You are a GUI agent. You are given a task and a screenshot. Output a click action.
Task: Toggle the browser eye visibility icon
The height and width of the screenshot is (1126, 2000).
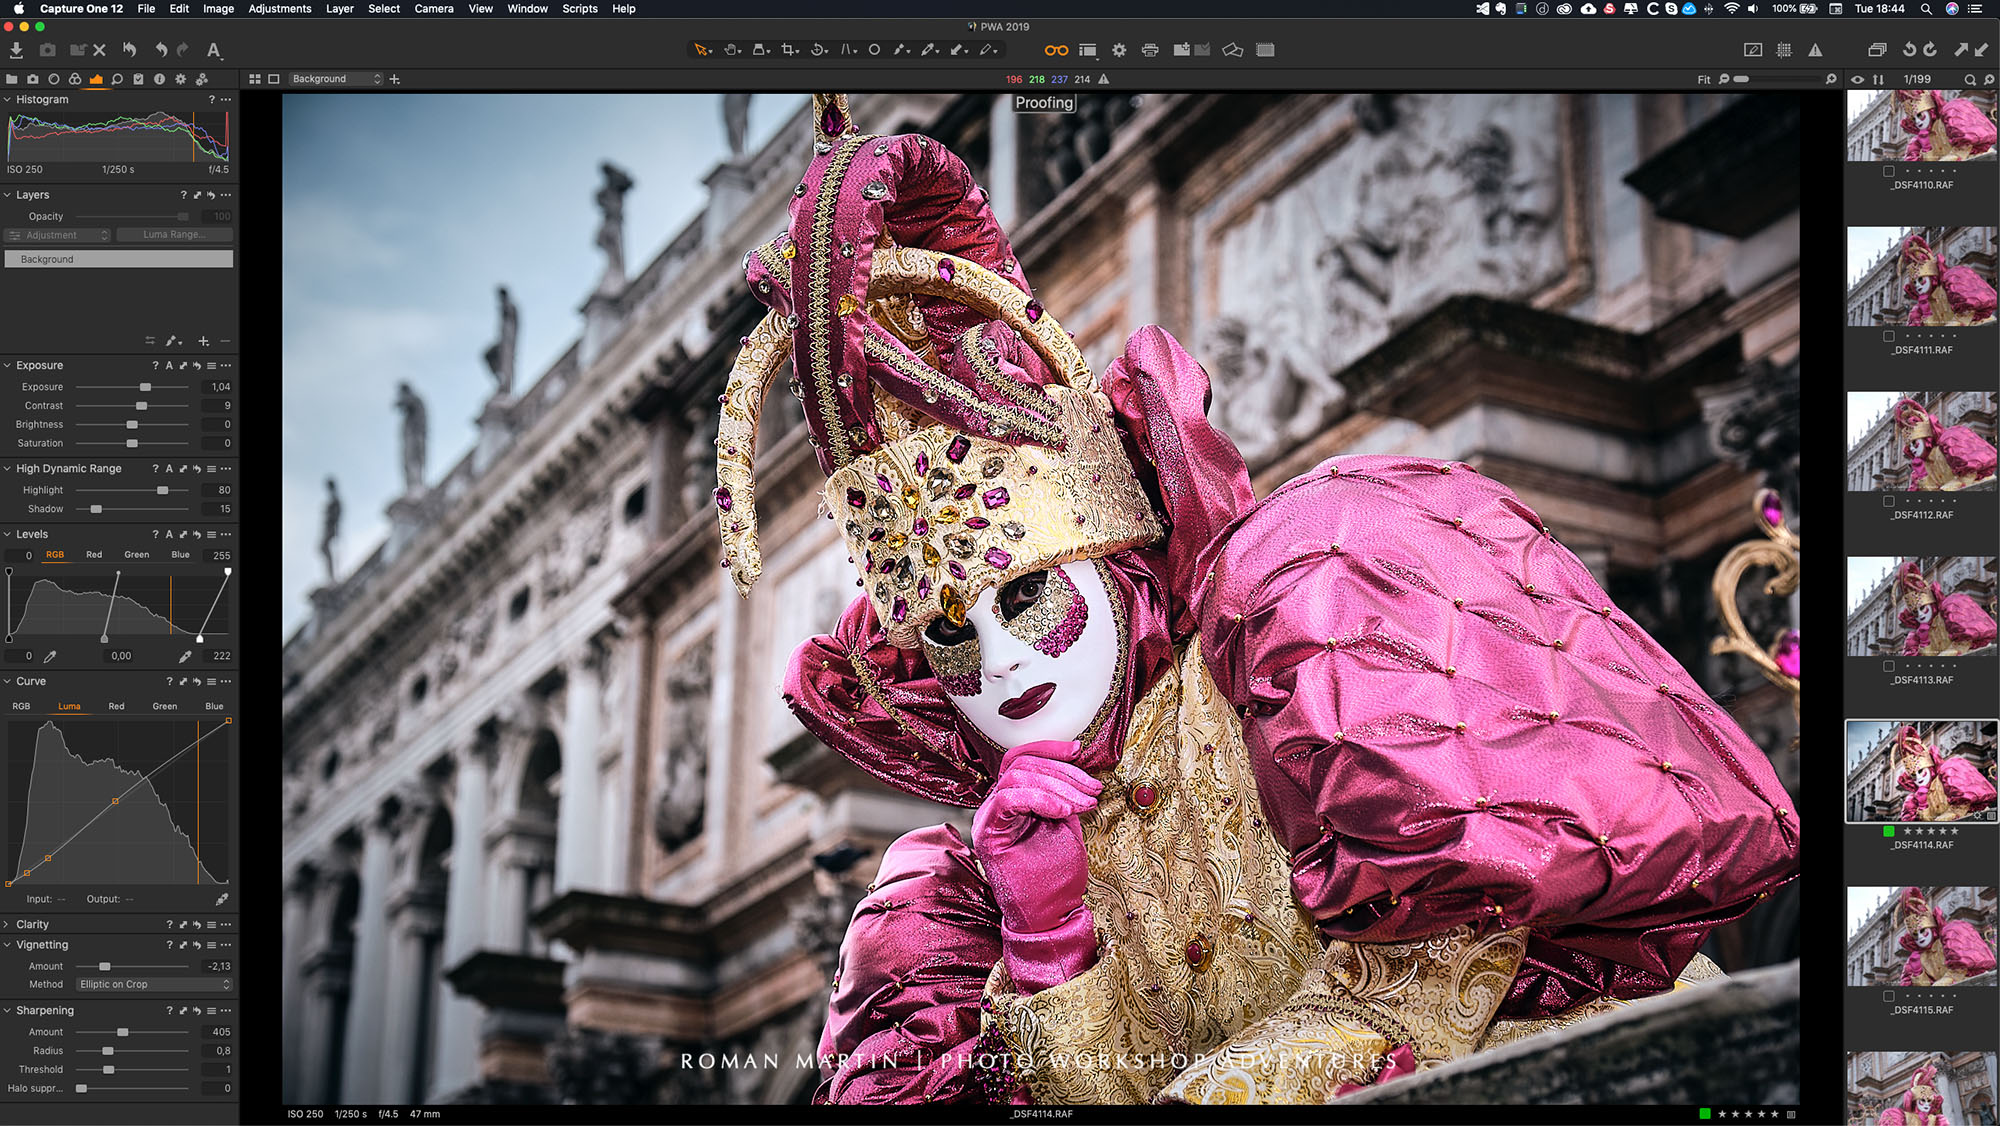click(1857, 79)
